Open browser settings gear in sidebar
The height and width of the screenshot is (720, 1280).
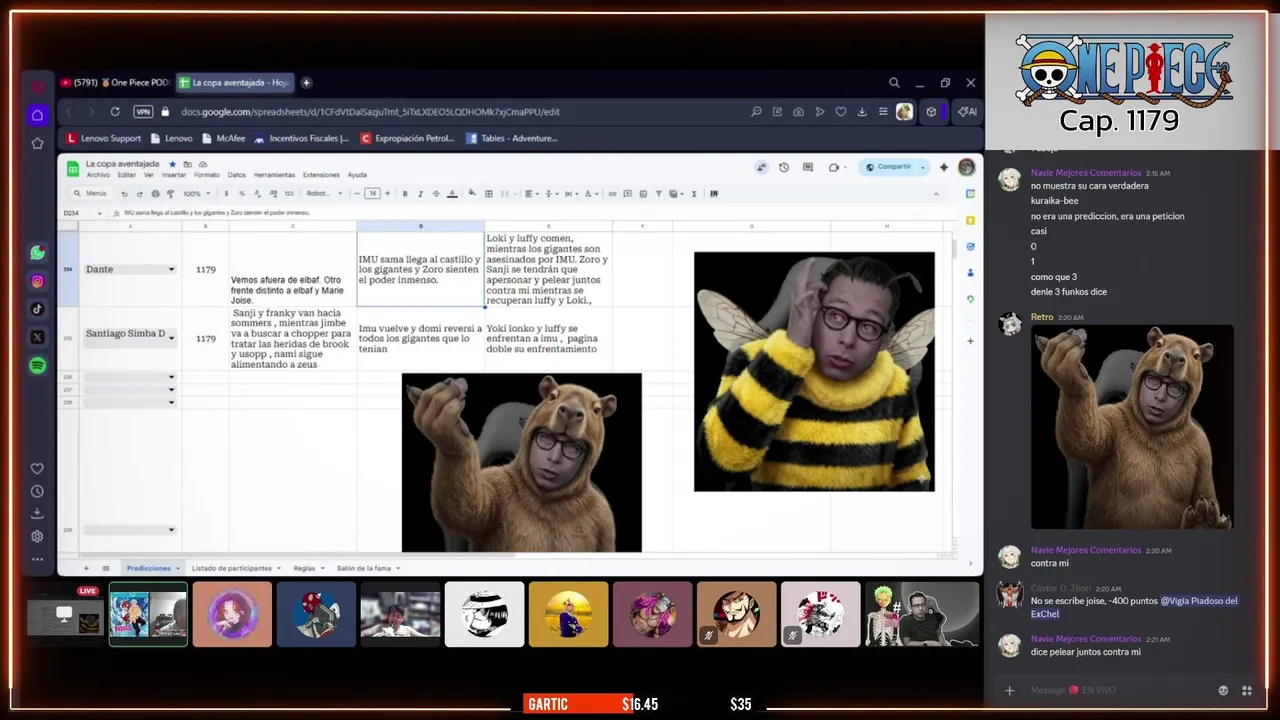(37, 536)
